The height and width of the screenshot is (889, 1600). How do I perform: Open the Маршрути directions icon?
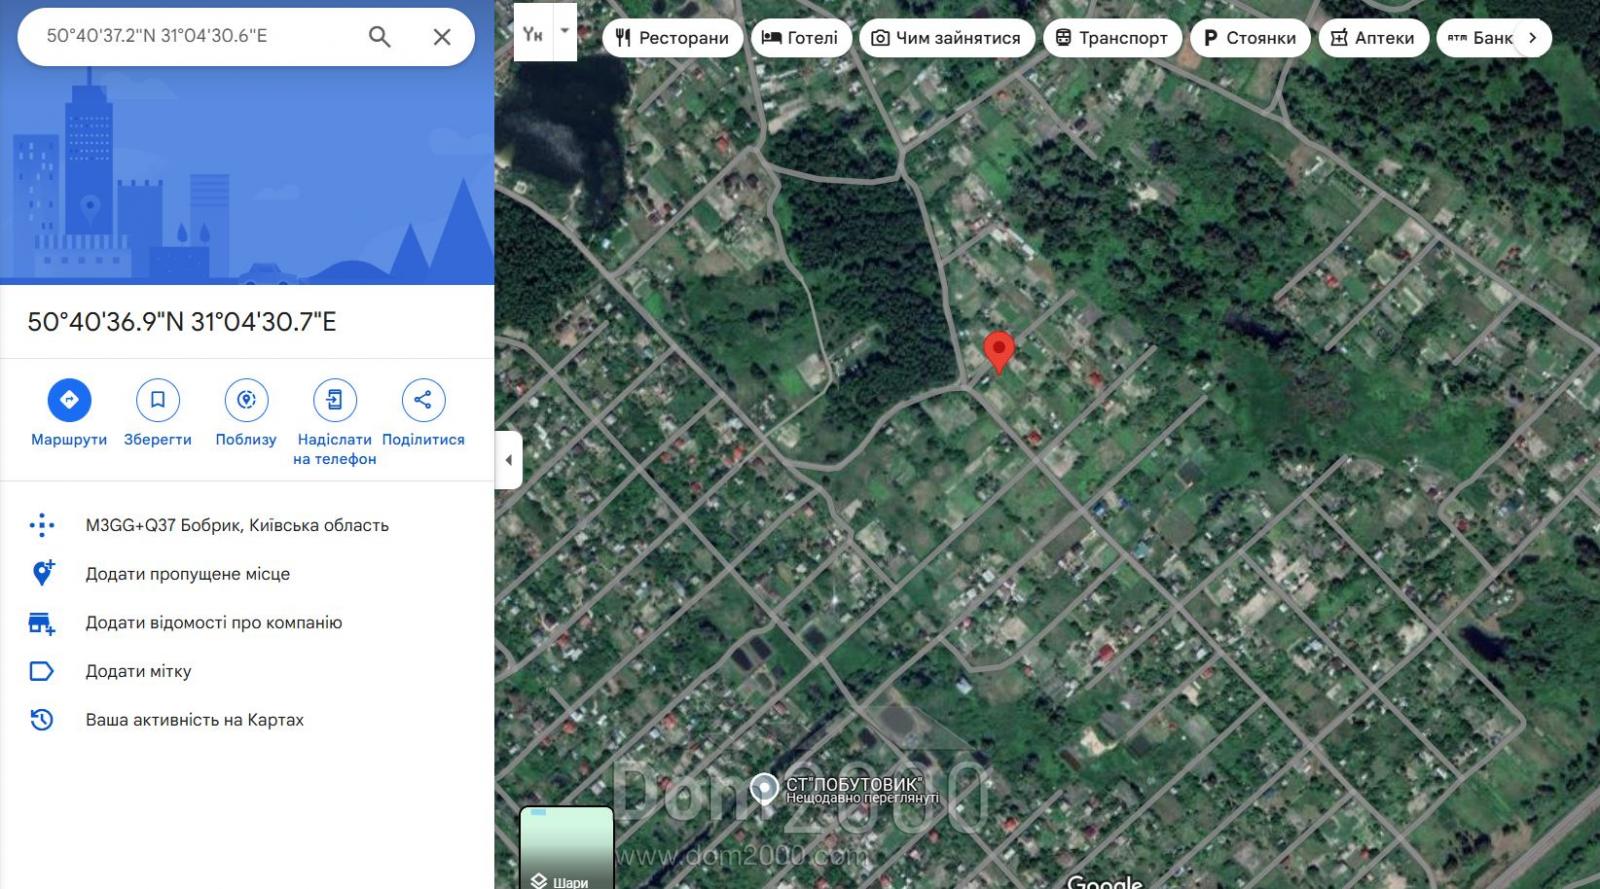click(69, 400)
